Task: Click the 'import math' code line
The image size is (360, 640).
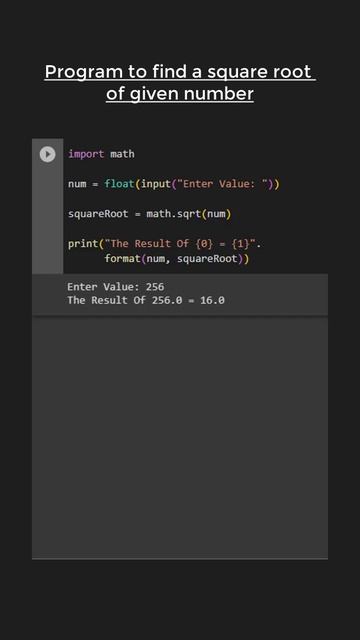Action: tap(101, 154)
